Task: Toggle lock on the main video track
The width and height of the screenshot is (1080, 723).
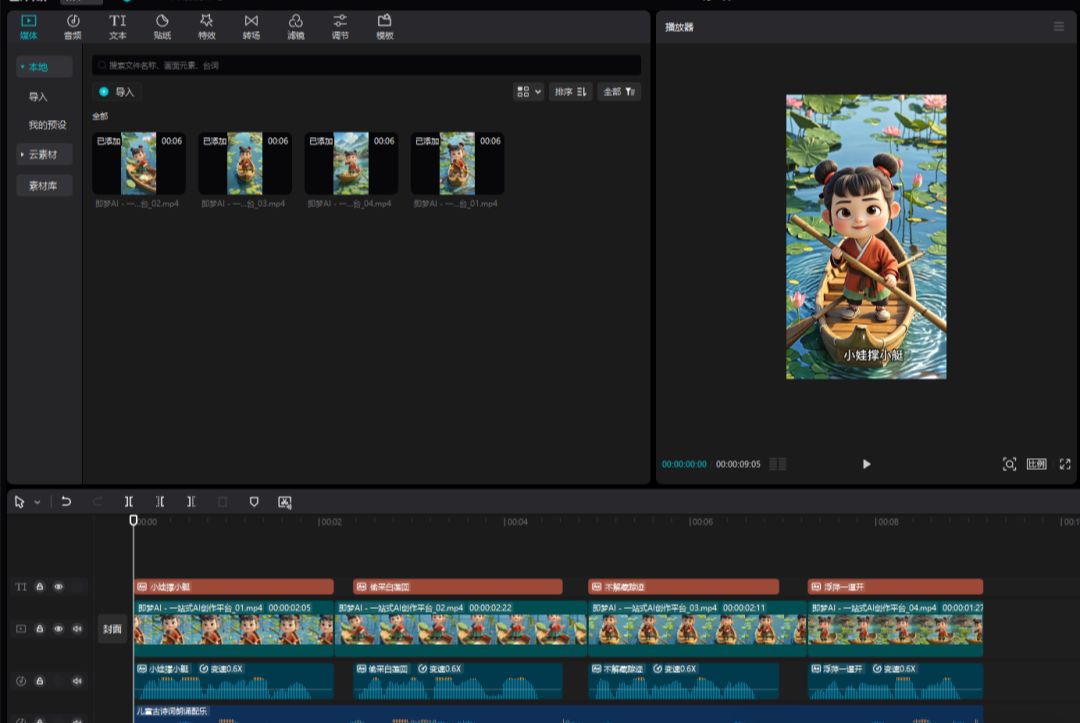Action: pos(40,629)
